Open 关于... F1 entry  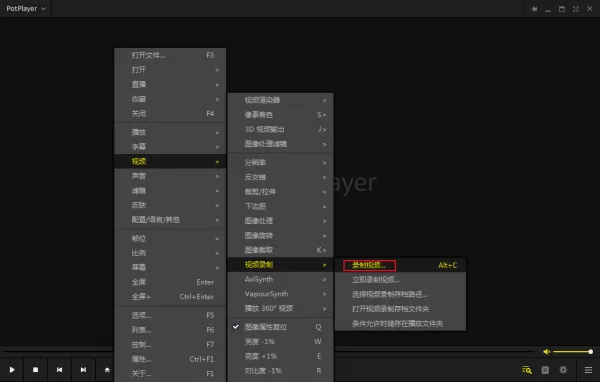(x=170, y=374)
